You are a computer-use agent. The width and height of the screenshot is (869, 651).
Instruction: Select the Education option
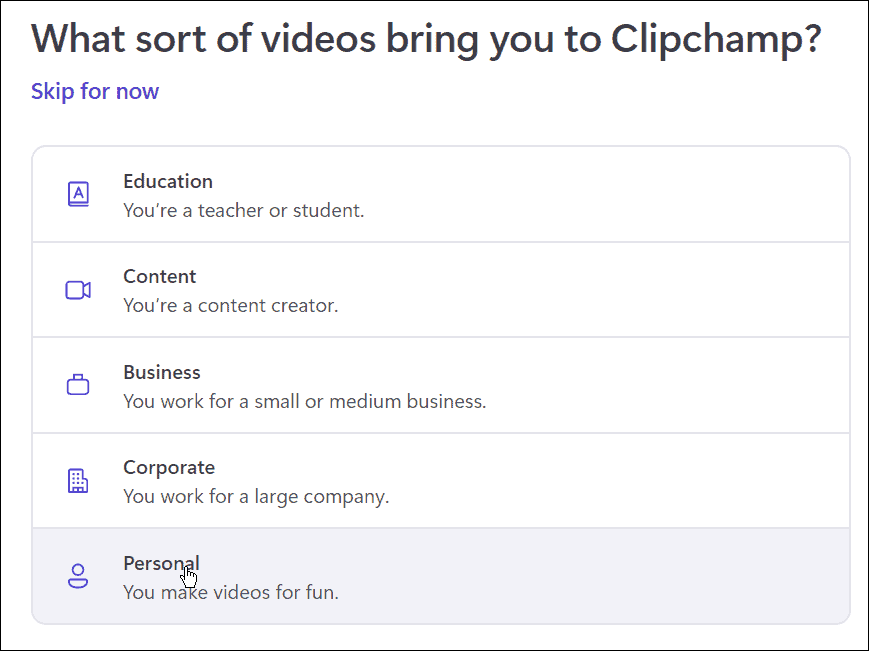(440, 194)
